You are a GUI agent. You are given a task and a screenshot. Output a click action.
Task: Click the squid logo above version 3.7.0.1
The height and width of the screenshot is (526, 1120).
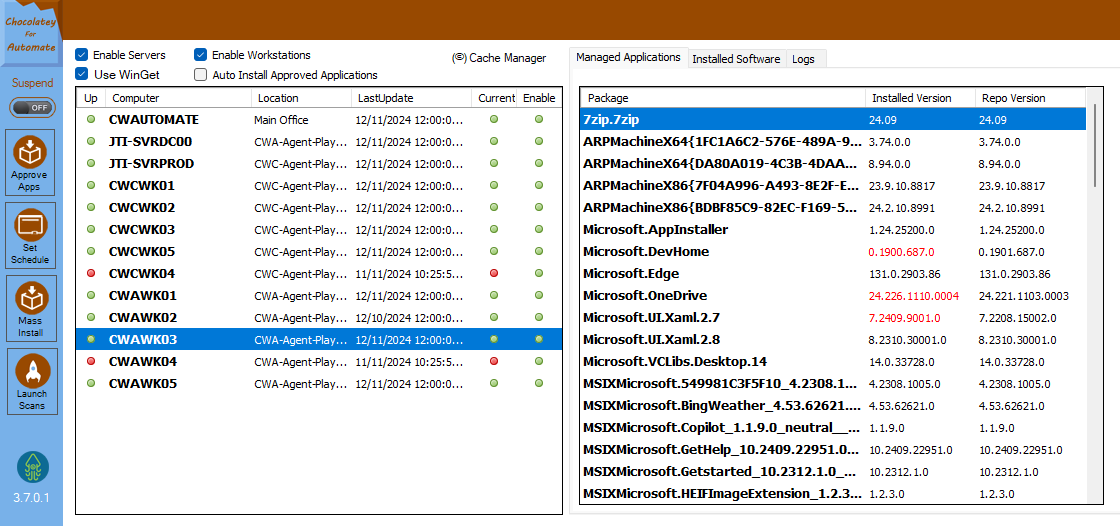(x=33, y=468)
